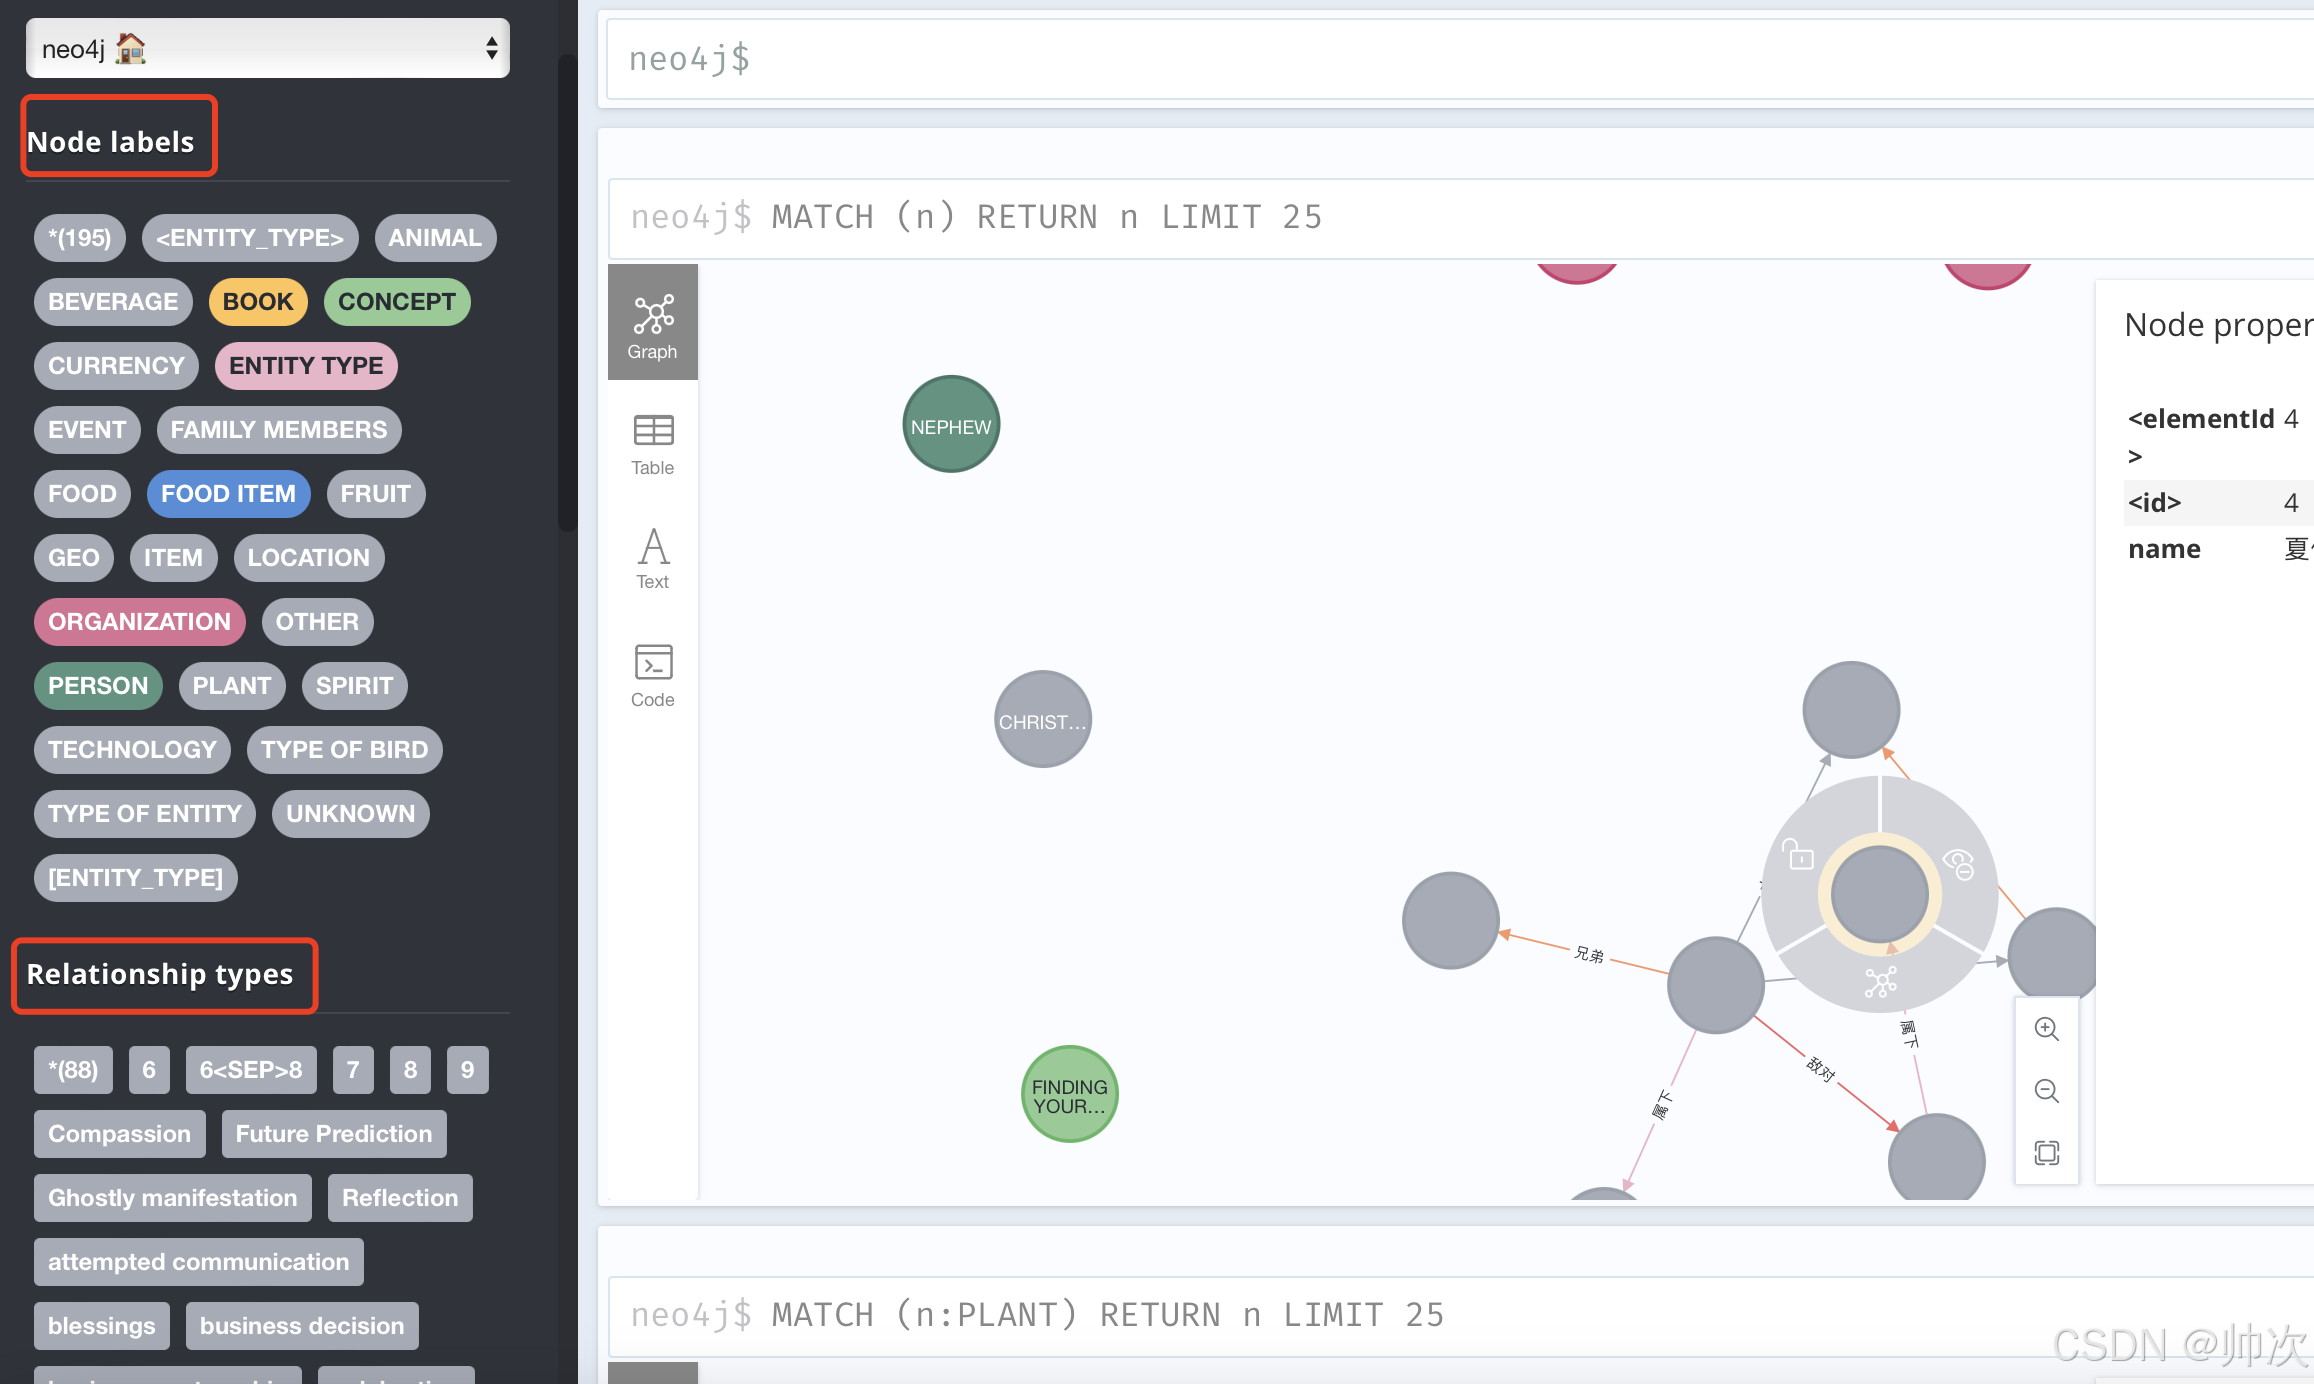Select the BEVERAGE node label
The image size is (2314, 1384).
[113, 302]
